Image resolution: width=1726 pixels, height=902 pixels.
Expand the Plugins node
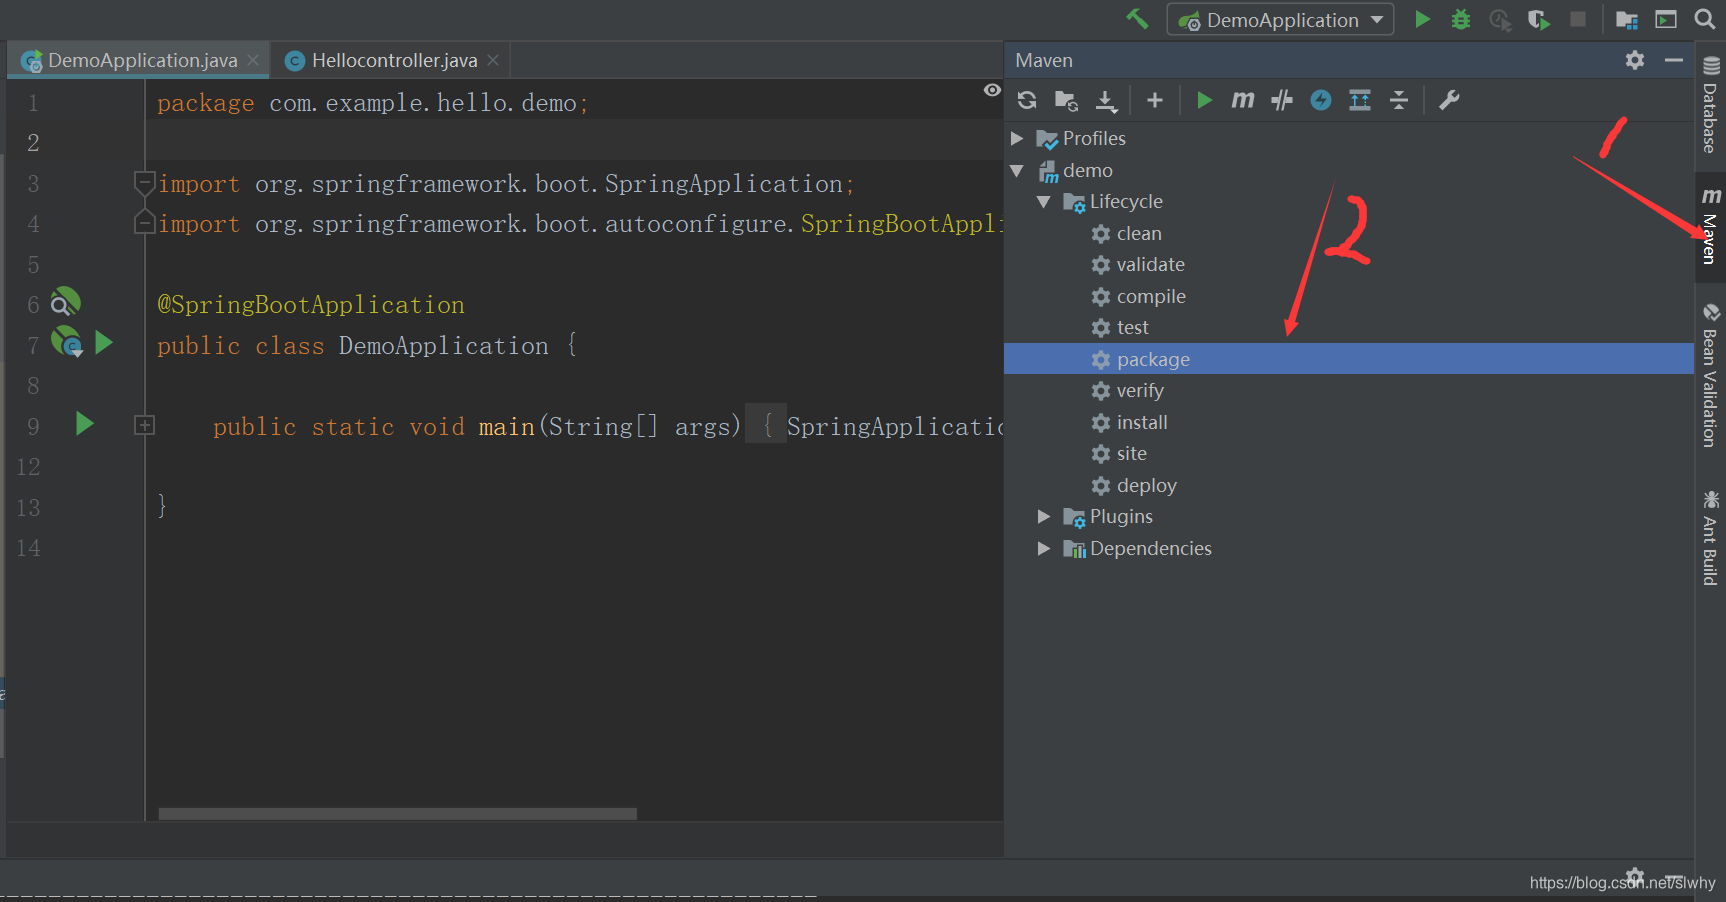click(x=1044, y=517)
